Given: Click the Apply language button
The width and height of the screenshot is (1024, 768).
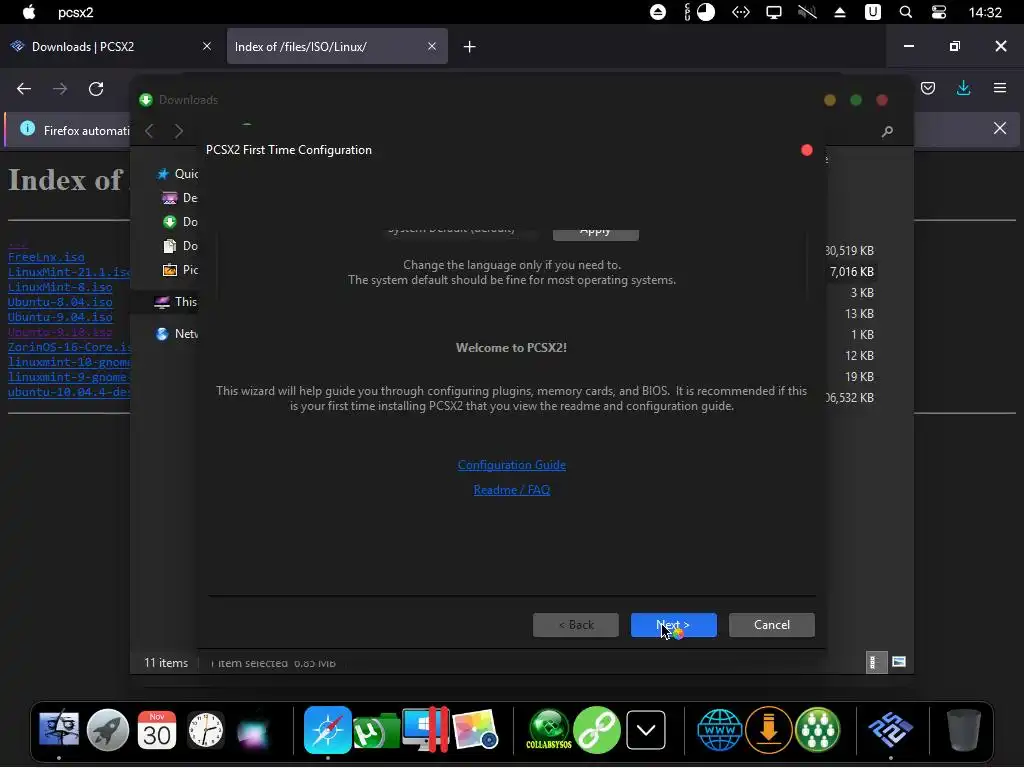Looking at the screenshot, I should (596, 231).
